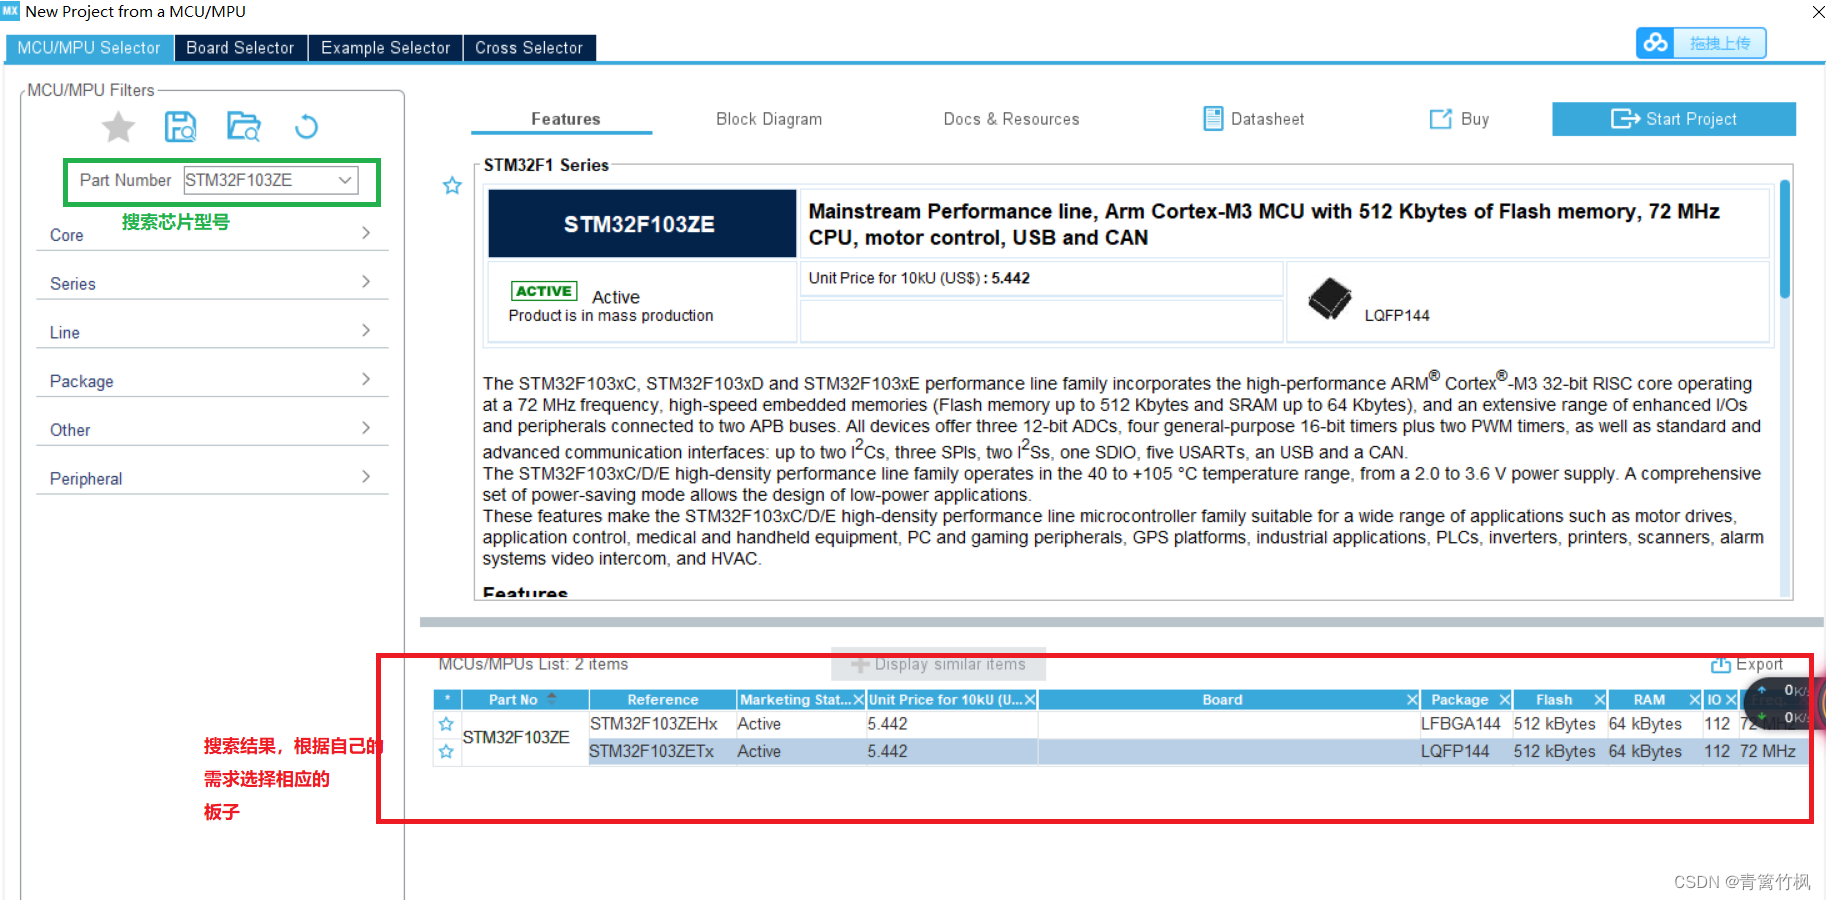The width and height of the screenshot is (1826, 900).
Task: Close the Board column via X
Action: (x=1412, y=700)
